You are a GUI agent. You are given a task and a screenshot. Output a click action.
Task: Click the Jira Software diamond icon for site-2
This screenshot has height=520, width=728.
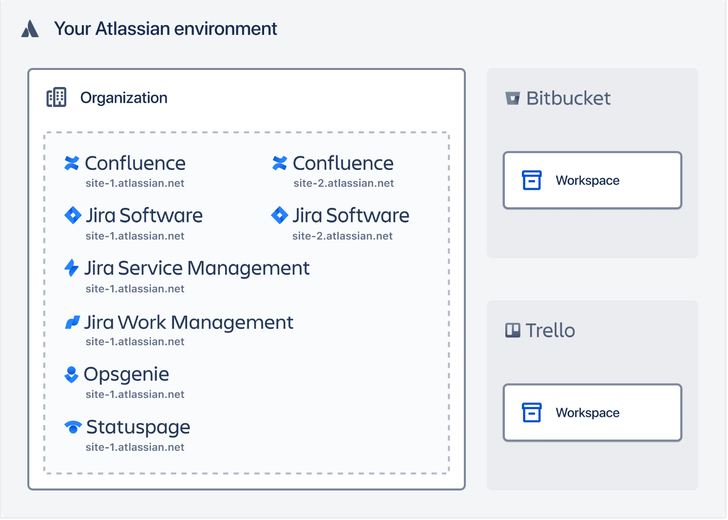coord(279,215)
